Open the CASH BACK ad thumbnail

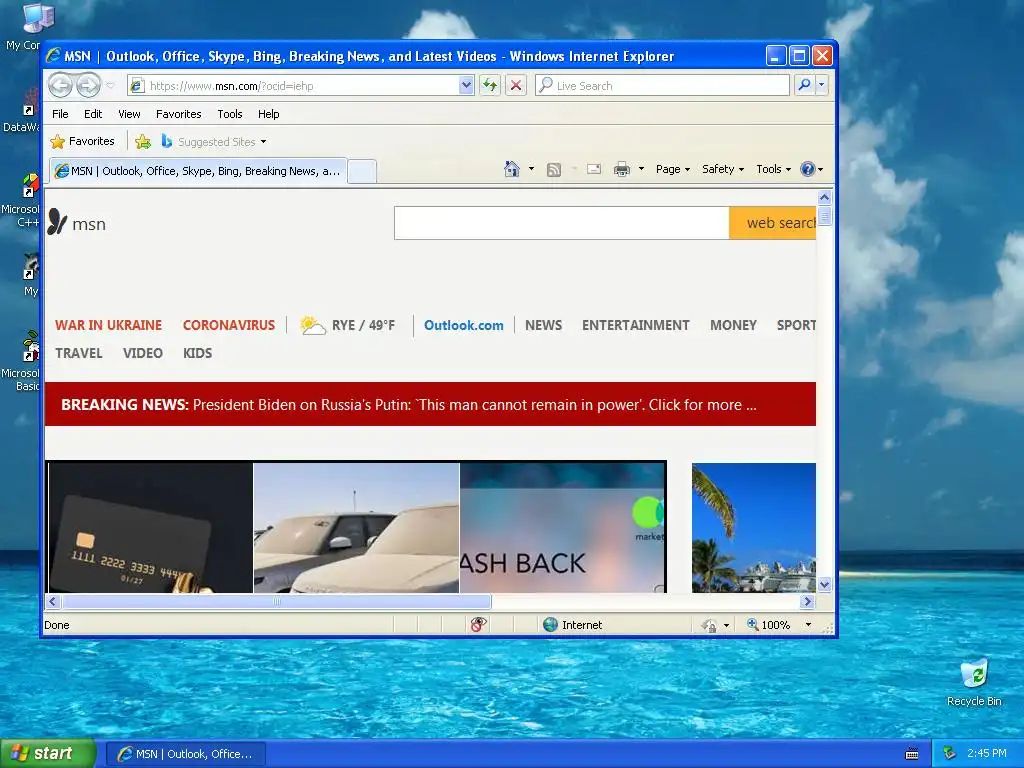[x=562, y=528]
